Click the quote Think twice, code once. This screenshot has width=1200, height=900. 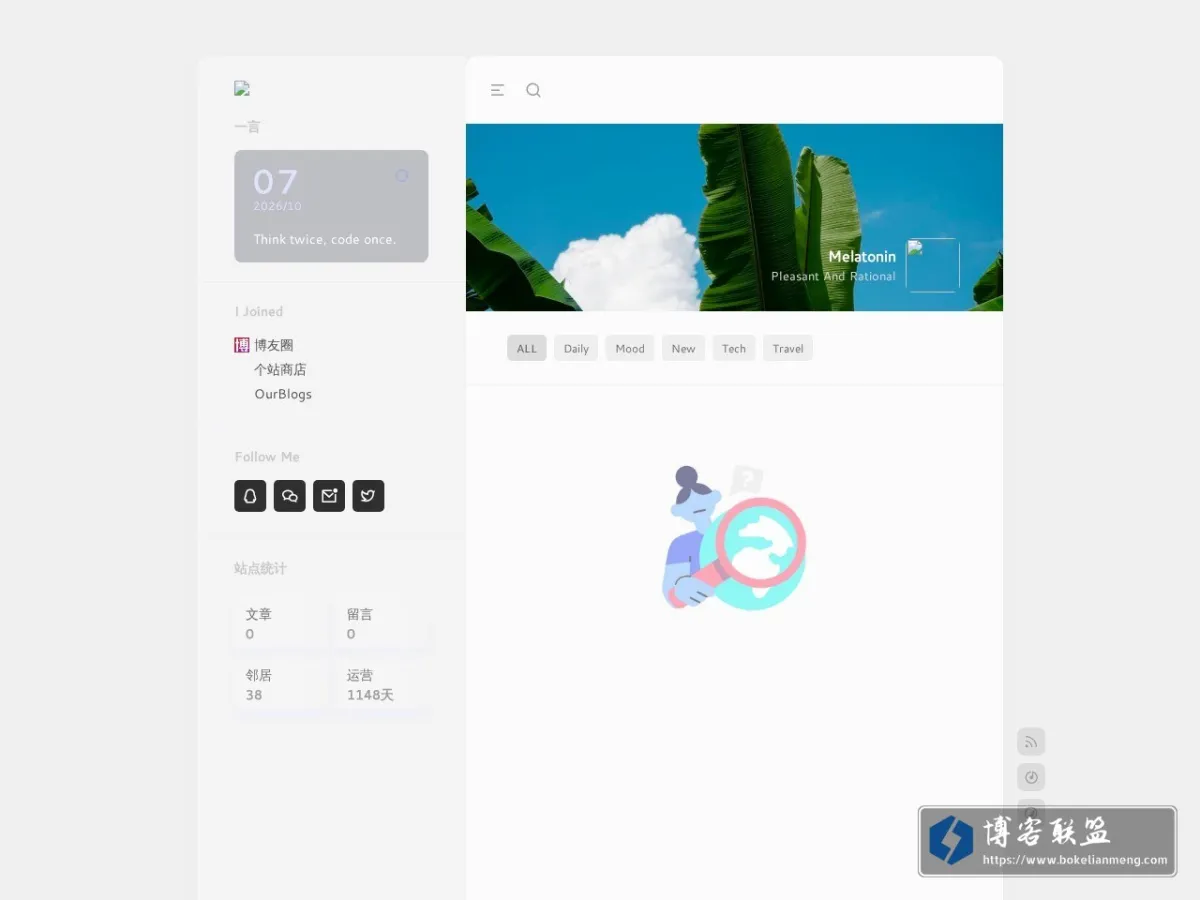click(325, 240)
